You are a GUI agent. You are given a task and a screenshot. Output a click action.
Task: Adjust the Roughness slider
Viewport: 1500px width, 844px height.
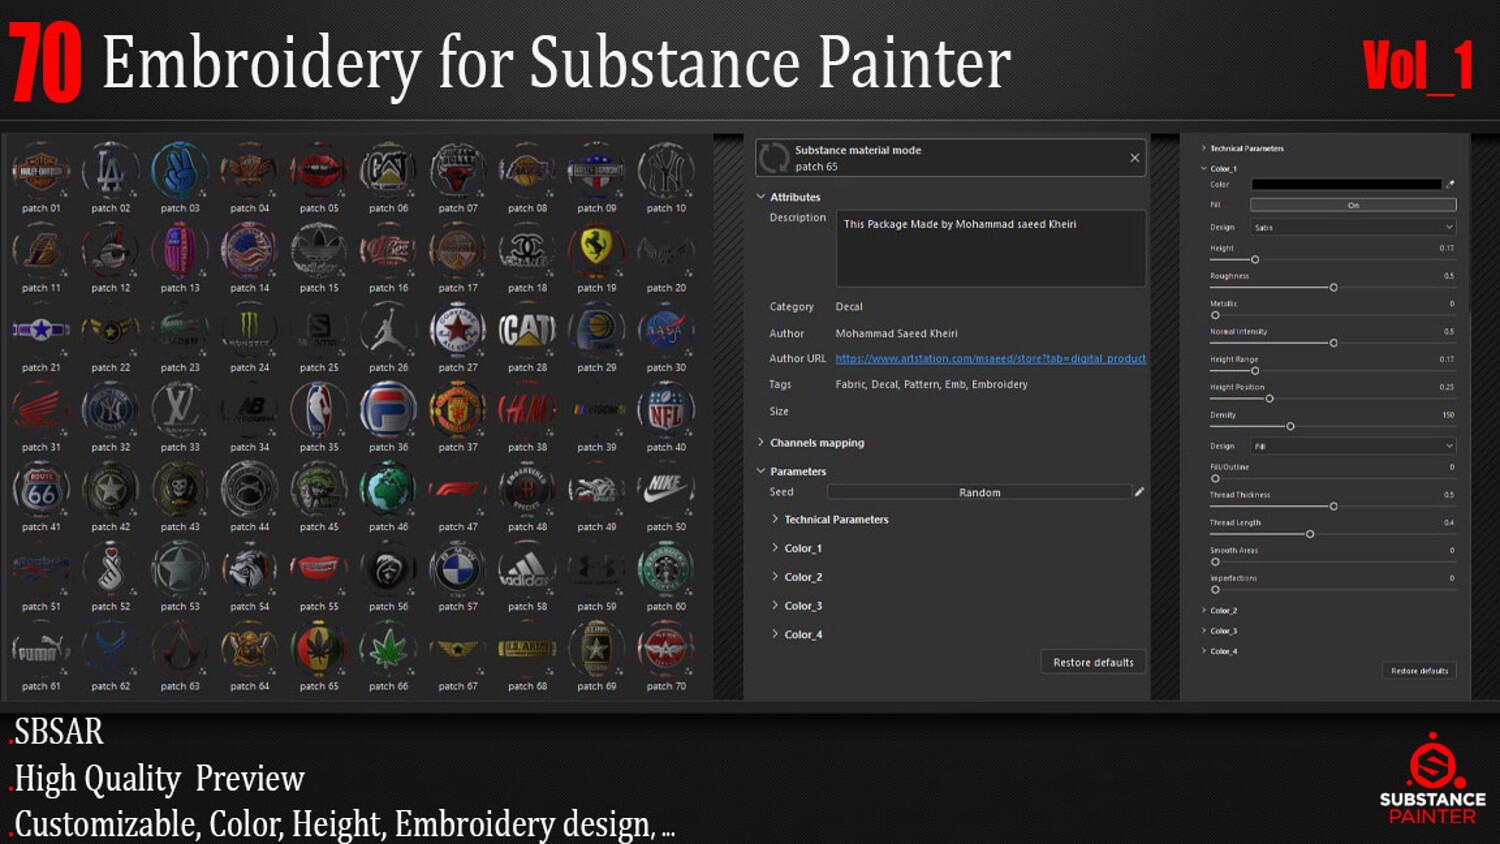tap(1333, 287)
